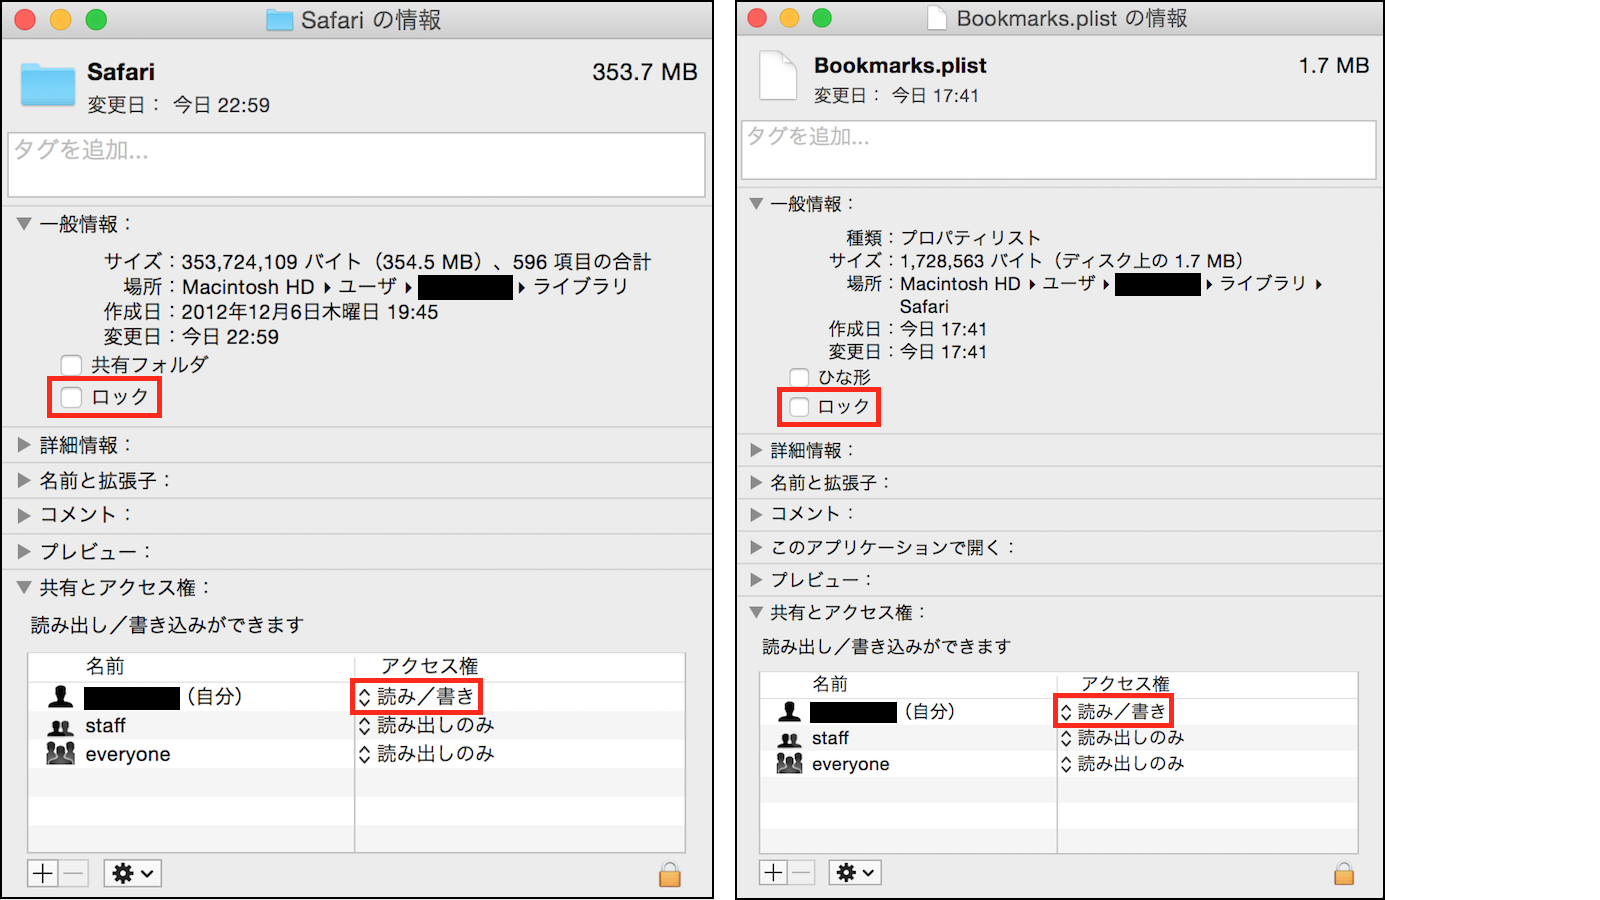Click the プロパティリスト kind value

[971, 238]
